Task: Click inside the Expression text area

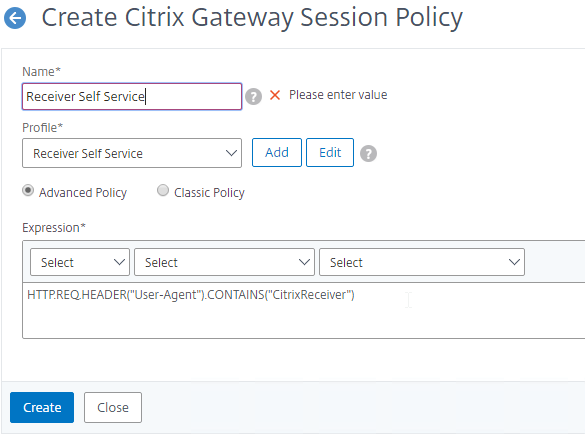Action: [304, 310]
